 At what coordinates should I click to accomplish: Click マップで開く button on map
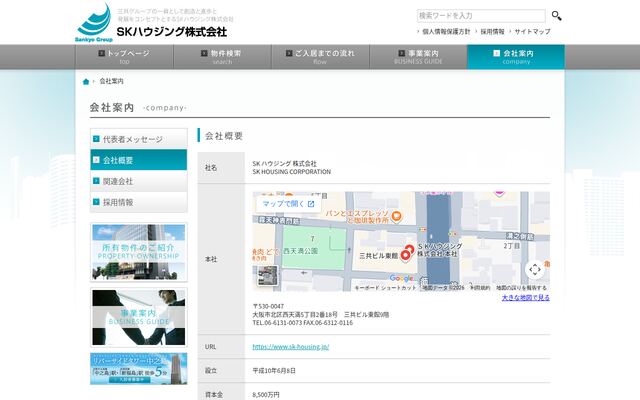pyautogui.click(x=288, y=204)
